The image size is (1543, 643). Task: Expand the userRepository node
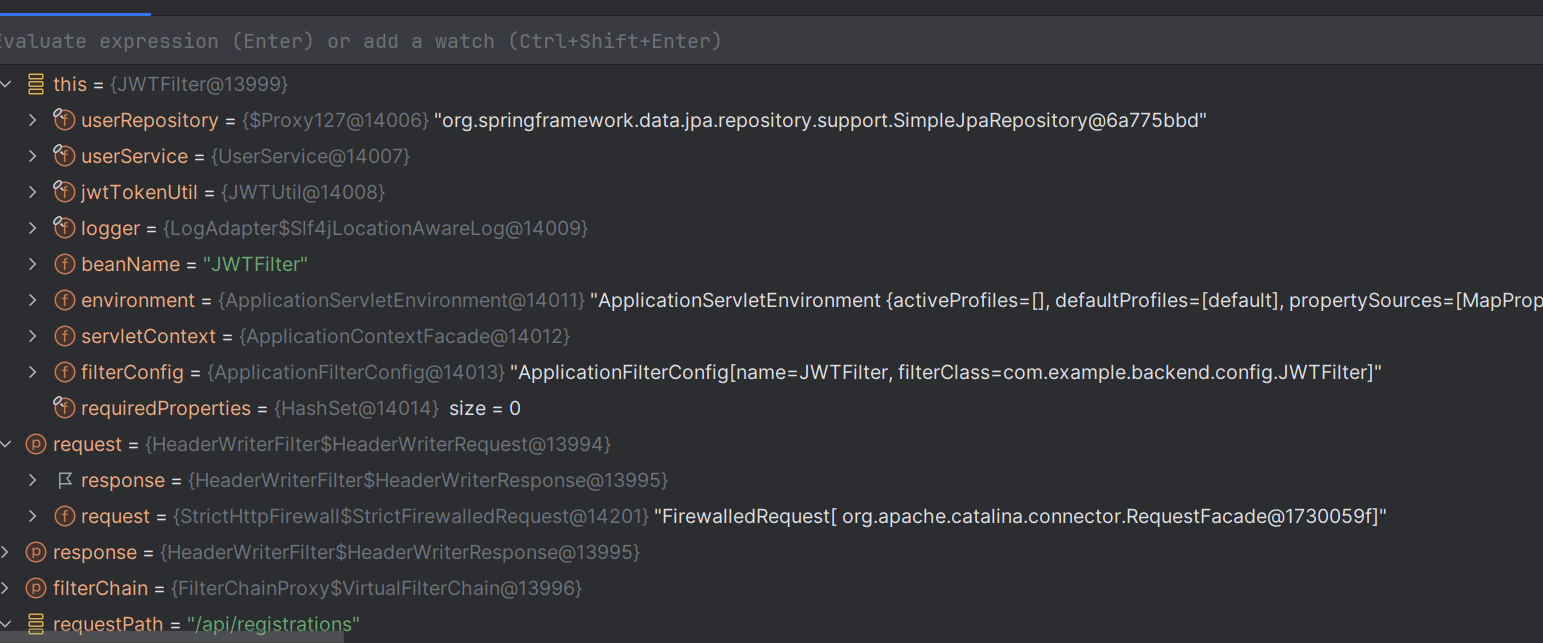33,121
